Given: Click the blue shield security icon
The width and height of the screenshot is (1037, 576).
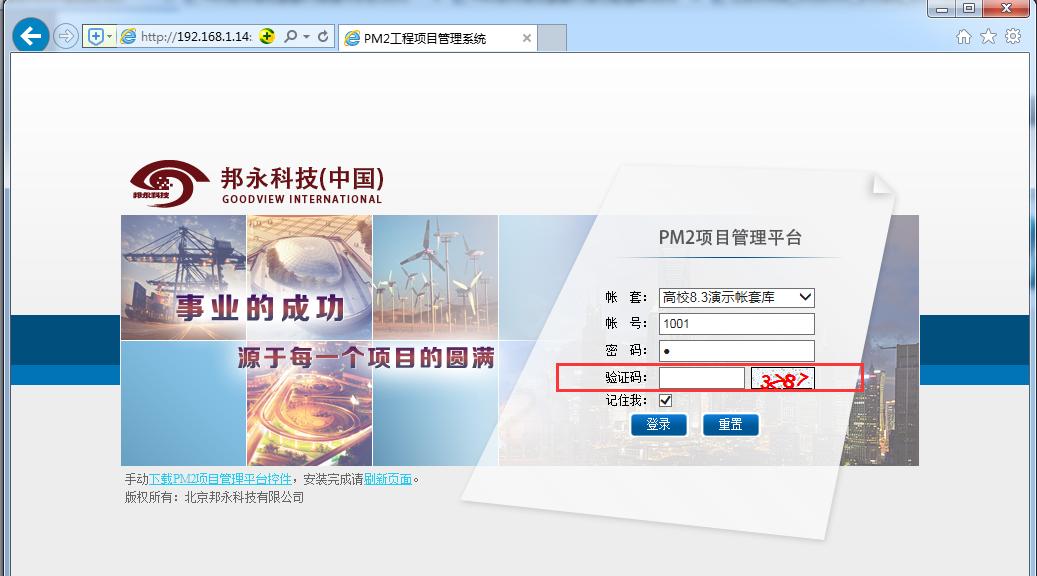Looking at the screenshot, I should click(x=96, y=37).
